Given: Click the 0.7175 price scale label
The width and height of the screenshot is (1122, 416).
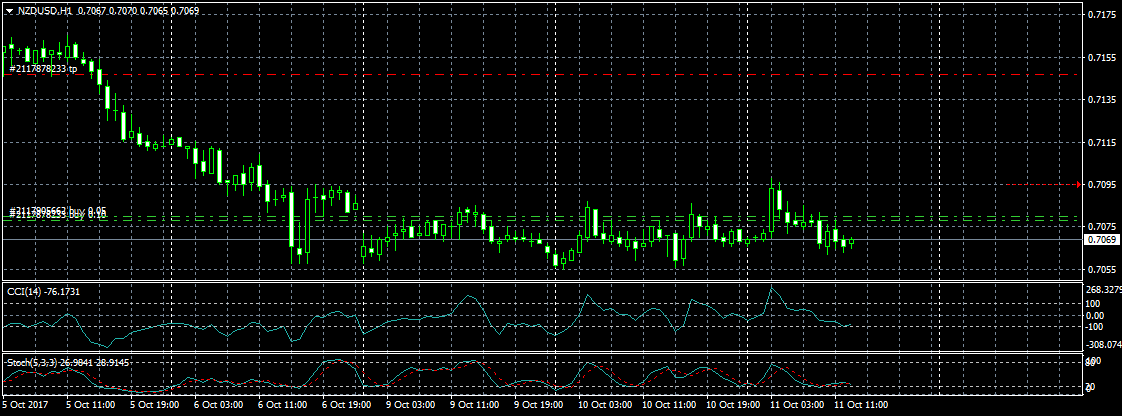Looking at the screenshot, I should click(x=1102, y=15).
